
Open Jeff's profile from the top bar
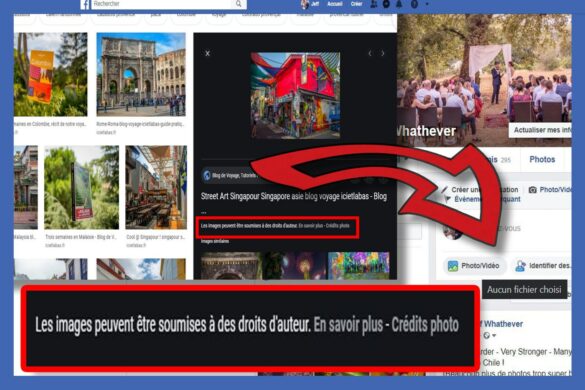tap(310, 4)
